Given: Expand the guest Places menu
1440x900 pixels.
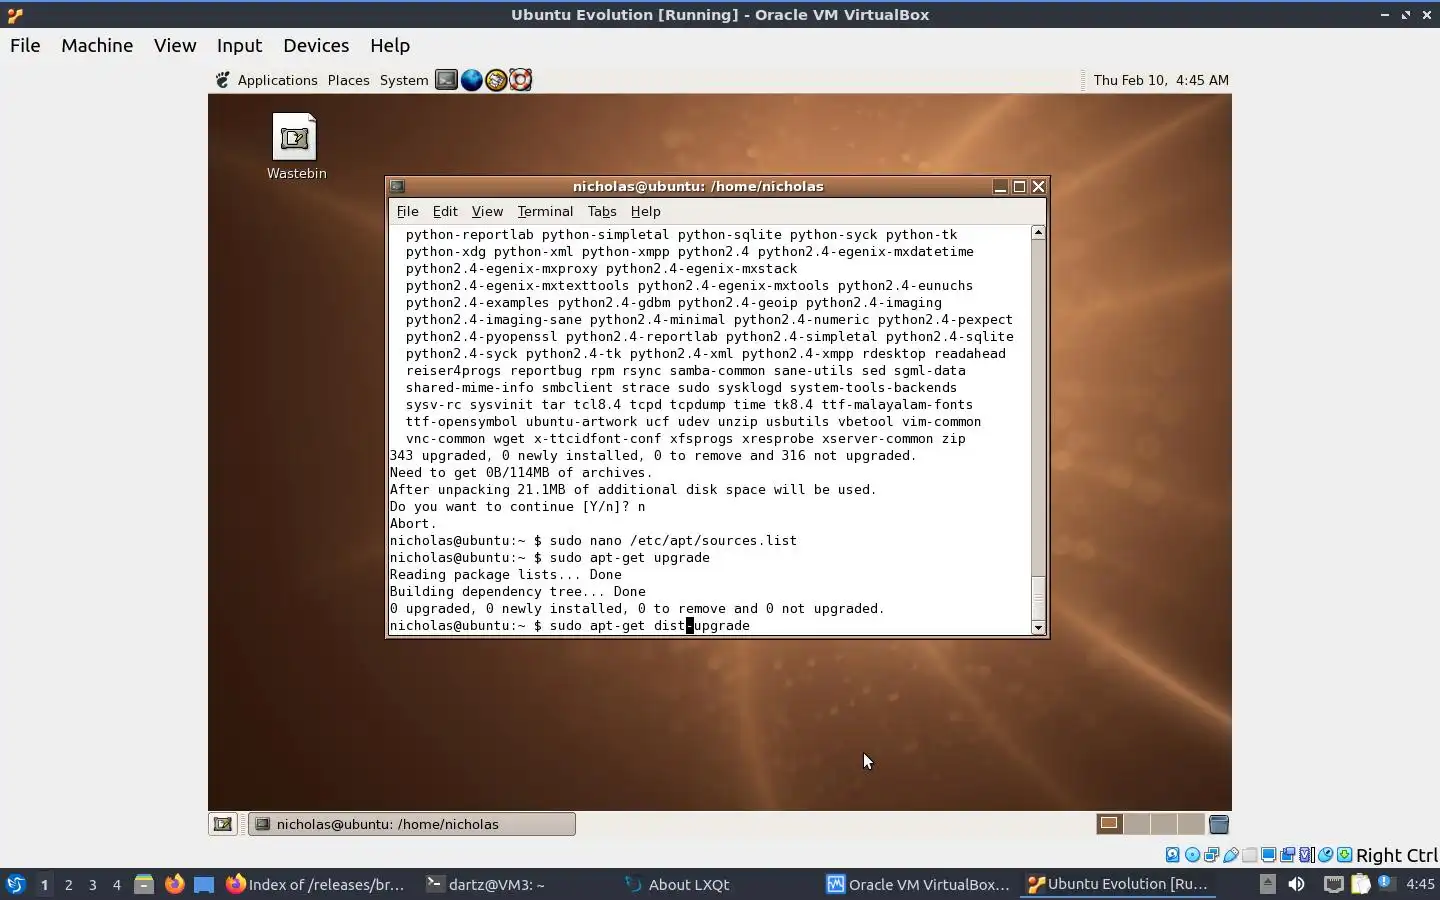Looking at the screenshot, I should pyautogui.click(x=348, y=80).
